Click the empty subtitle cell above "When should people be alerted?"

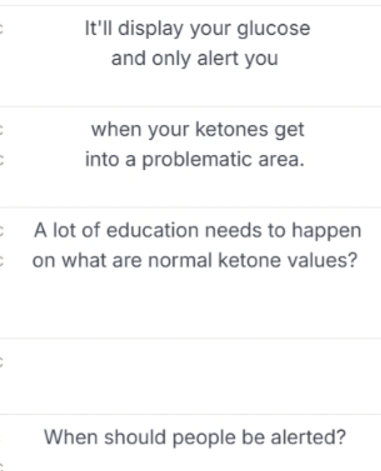point(192,376)
